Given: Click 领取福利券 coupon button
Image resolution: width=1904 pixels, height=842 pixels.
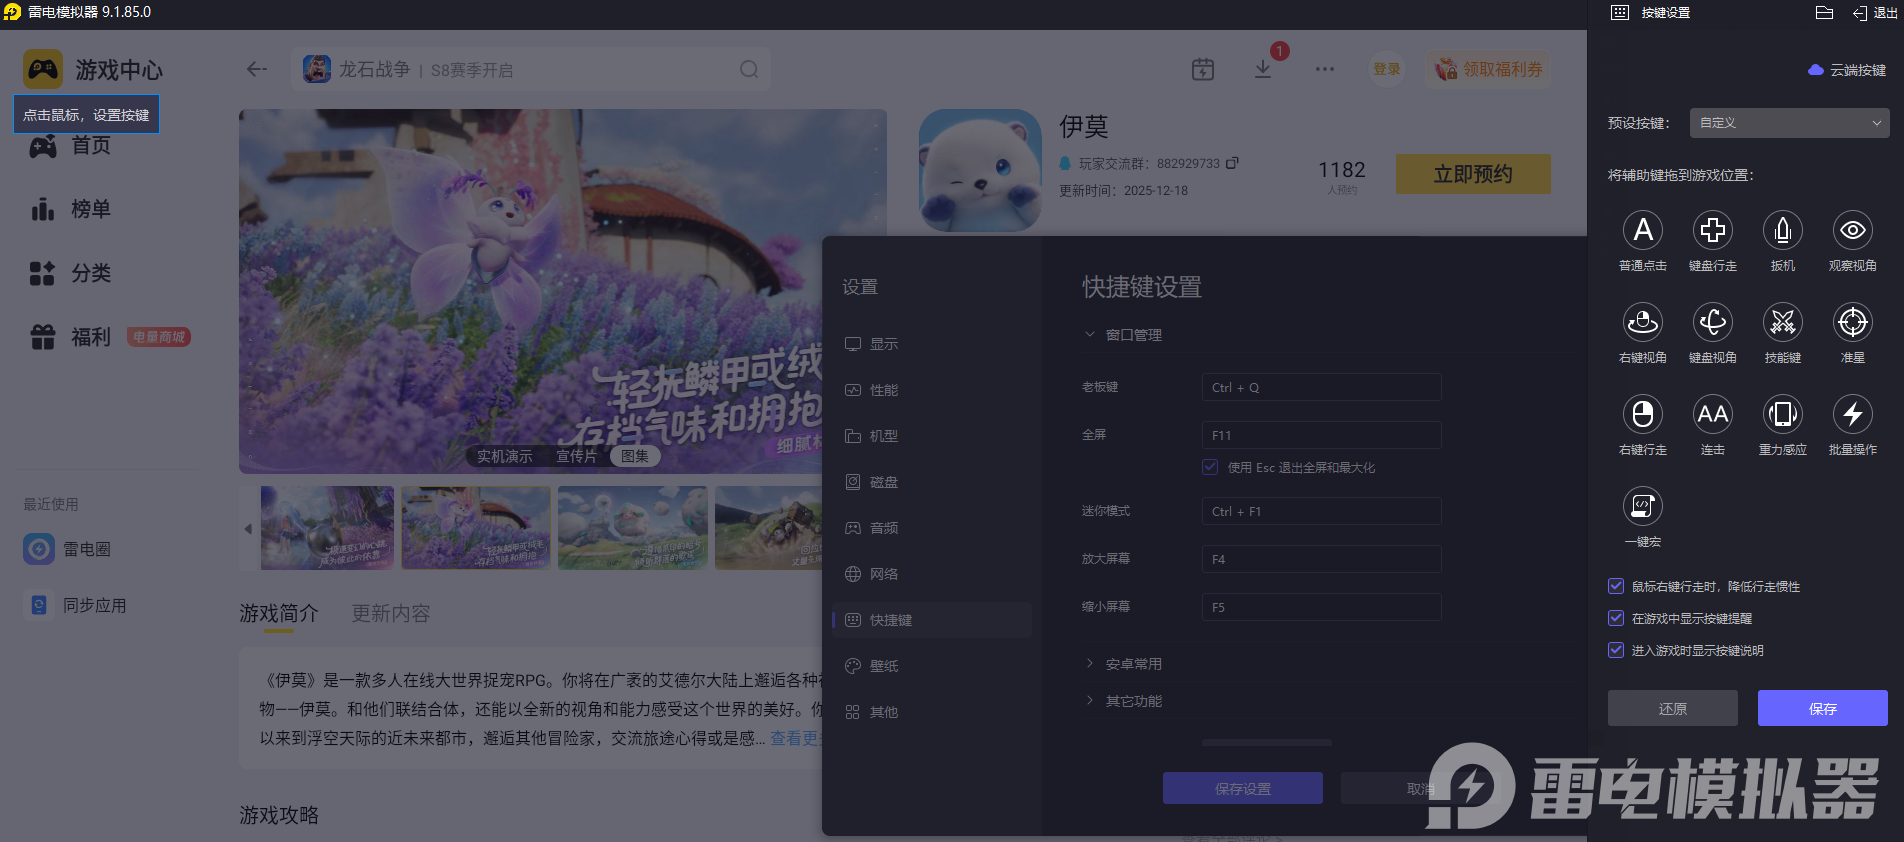Looking at the screenshot, I should [x=1489, y=69].
